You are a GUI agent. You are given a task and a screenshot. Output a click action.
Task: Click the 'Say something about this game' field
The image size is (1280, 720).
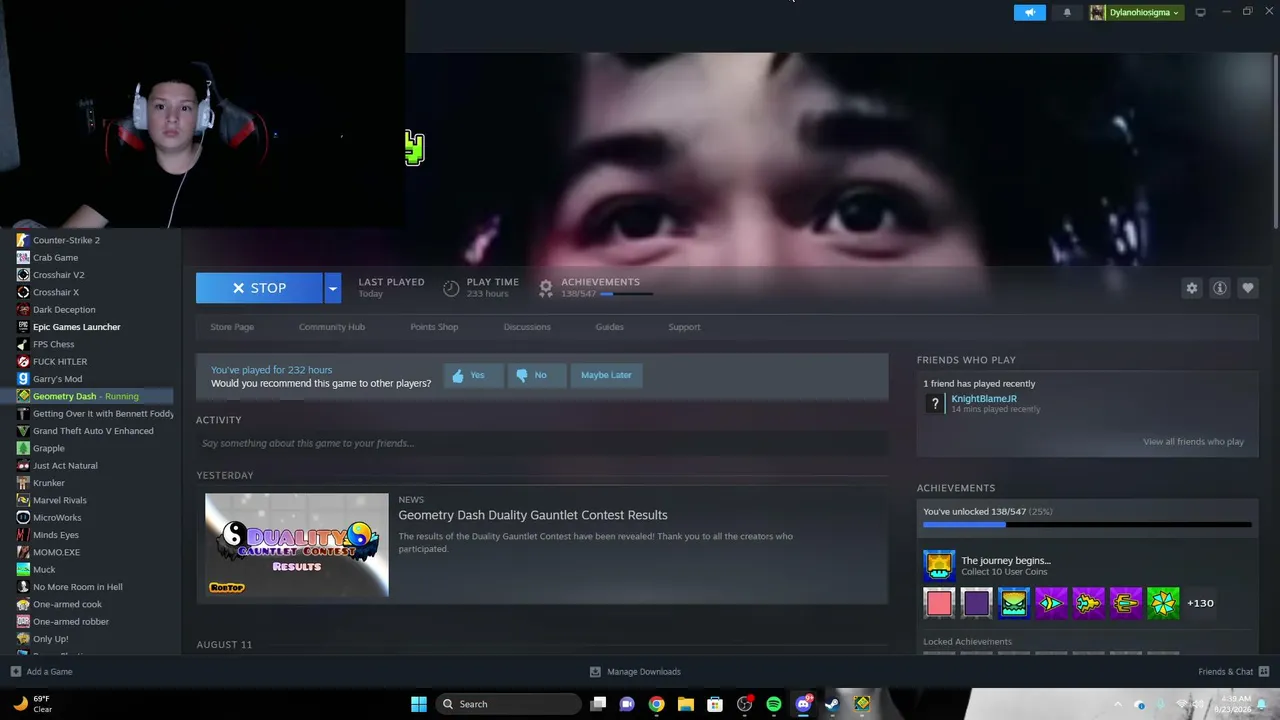pos(542,443)
